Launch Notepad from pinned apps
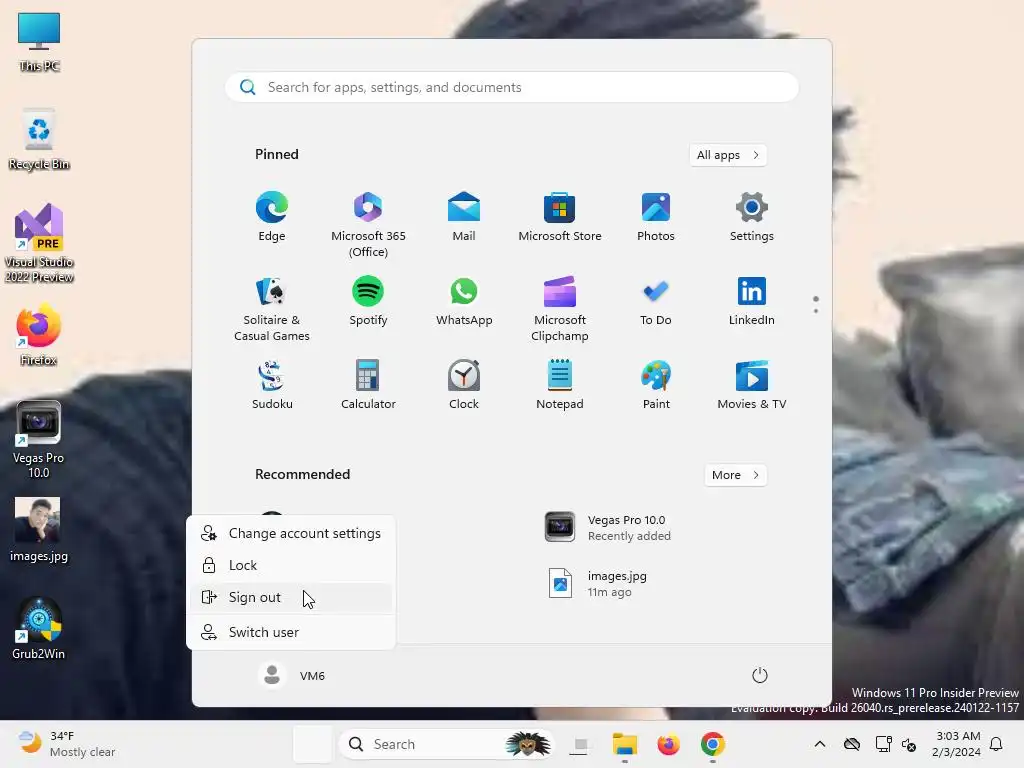Viewport: 1024px width, 768px height. coord(560,385)
